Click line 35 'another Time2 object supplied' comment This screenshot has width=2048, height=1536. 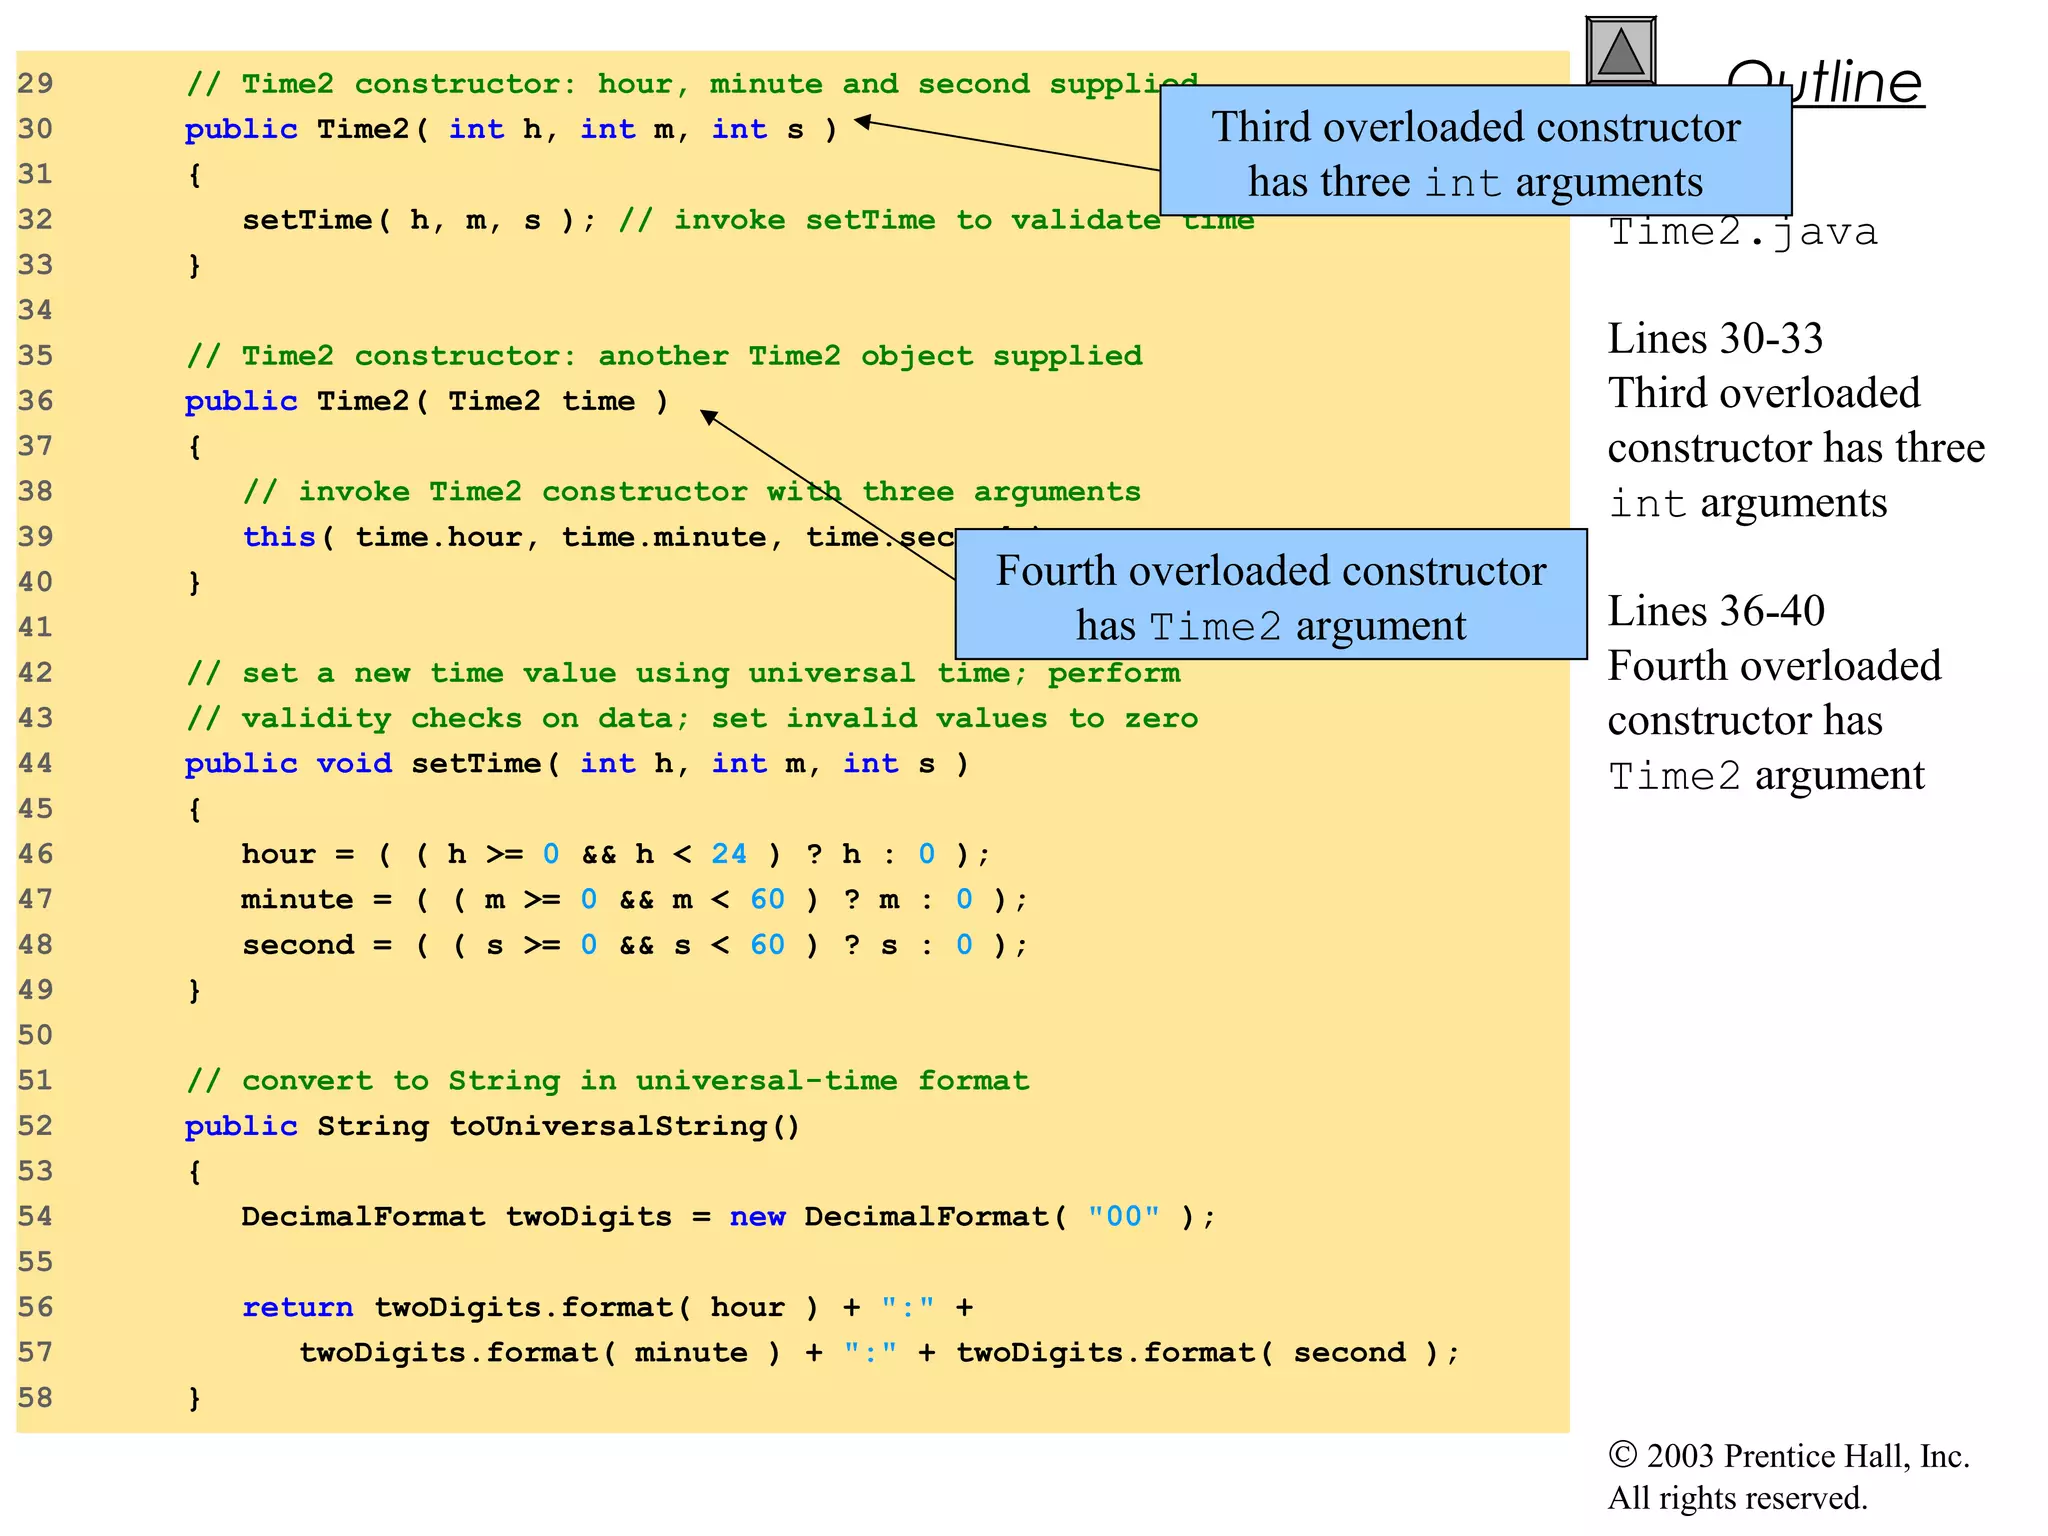click(x=664, y=356)
